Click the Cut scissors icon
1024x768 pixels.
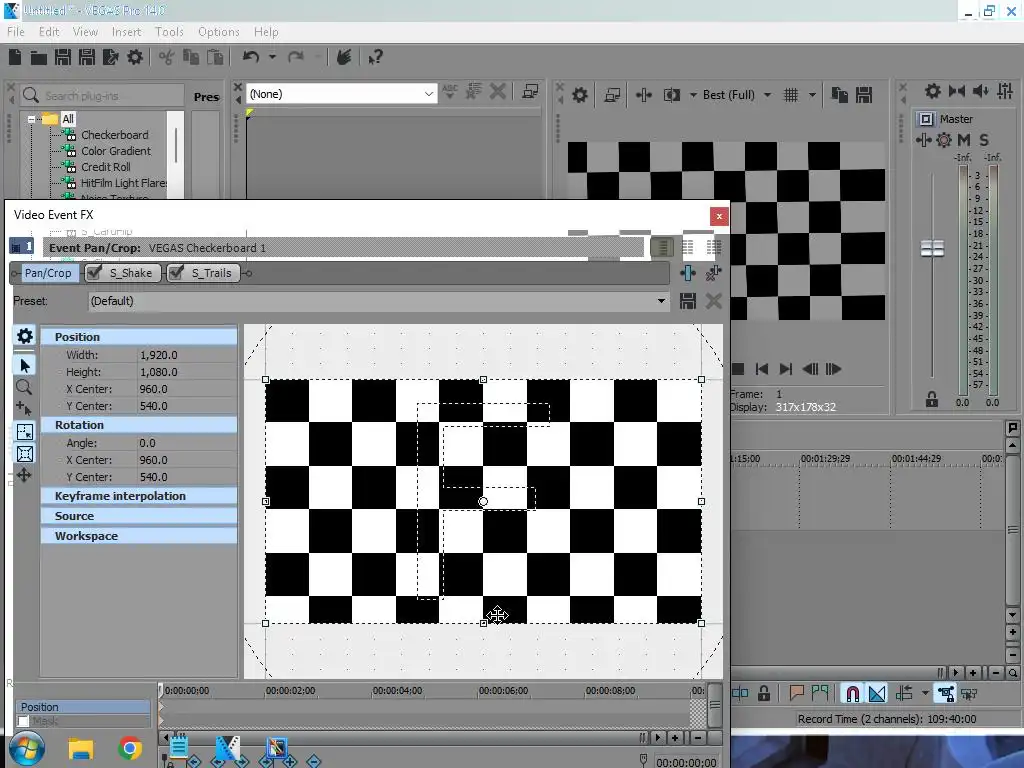pyautogui.click(x=167, y=57)
